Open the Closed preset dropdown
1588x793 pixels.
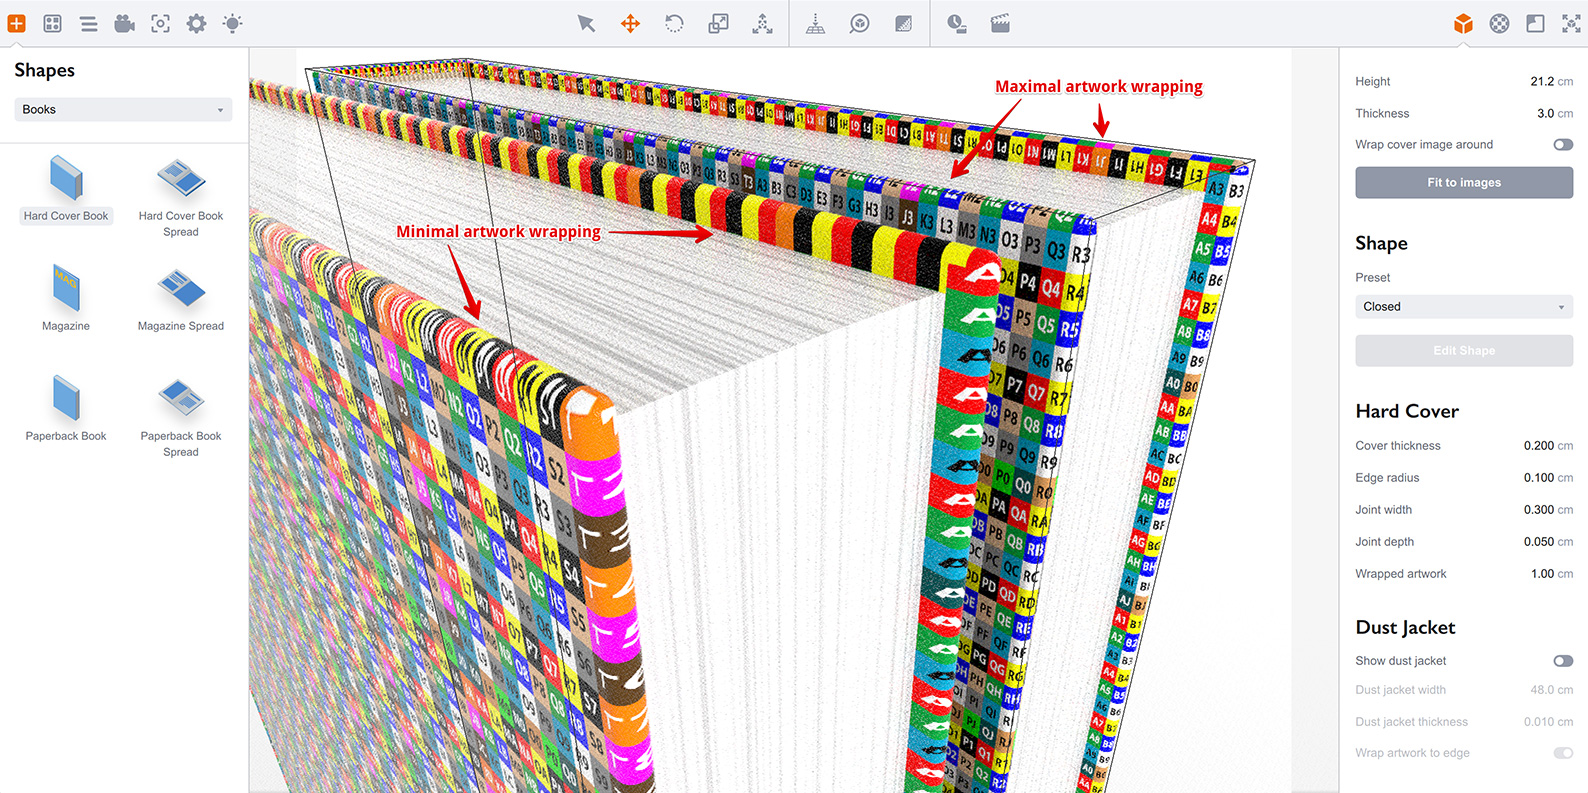coord(1464,307)
